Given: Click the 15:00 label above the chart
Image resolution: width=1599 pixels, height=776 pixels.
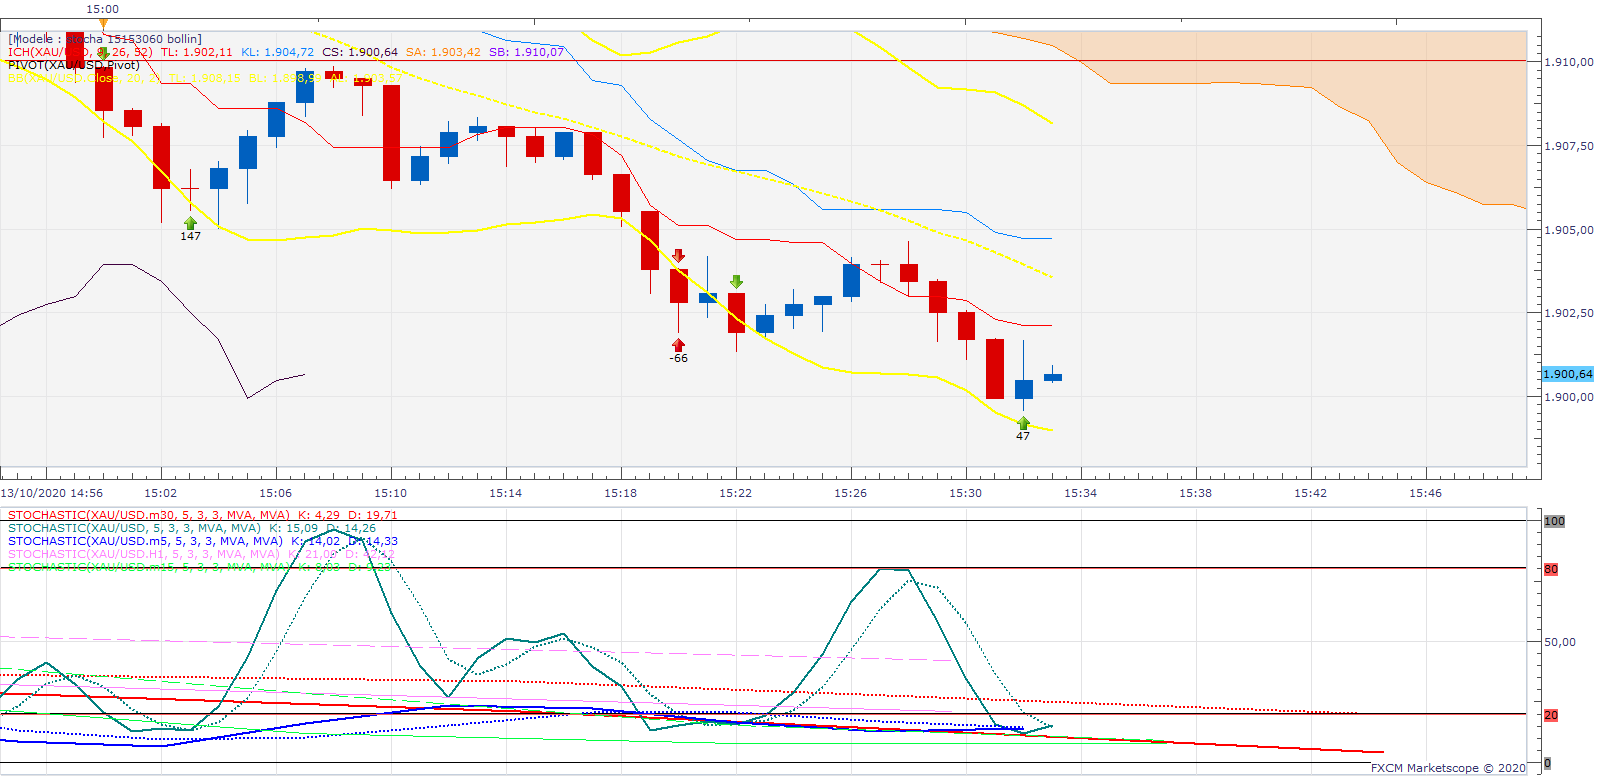Looking at the screenshot, I should 103,9.
